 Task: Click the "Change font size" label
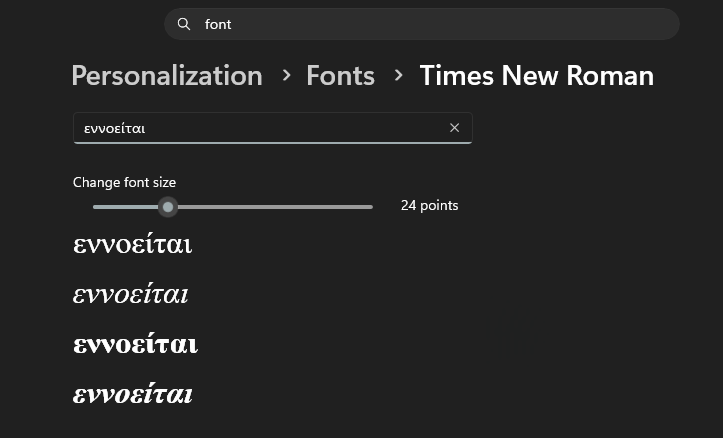(x=124, y=183)
